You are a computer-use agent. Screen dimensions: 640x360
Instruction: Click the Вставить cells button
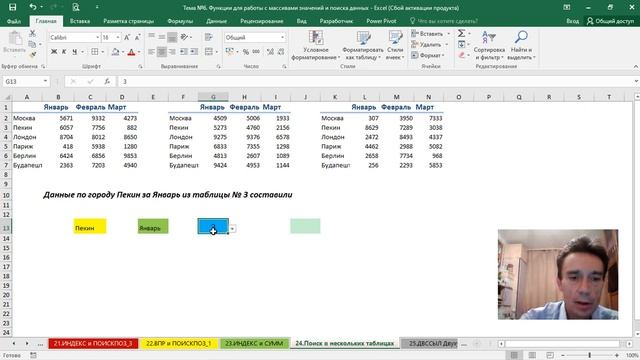point(431,33)
